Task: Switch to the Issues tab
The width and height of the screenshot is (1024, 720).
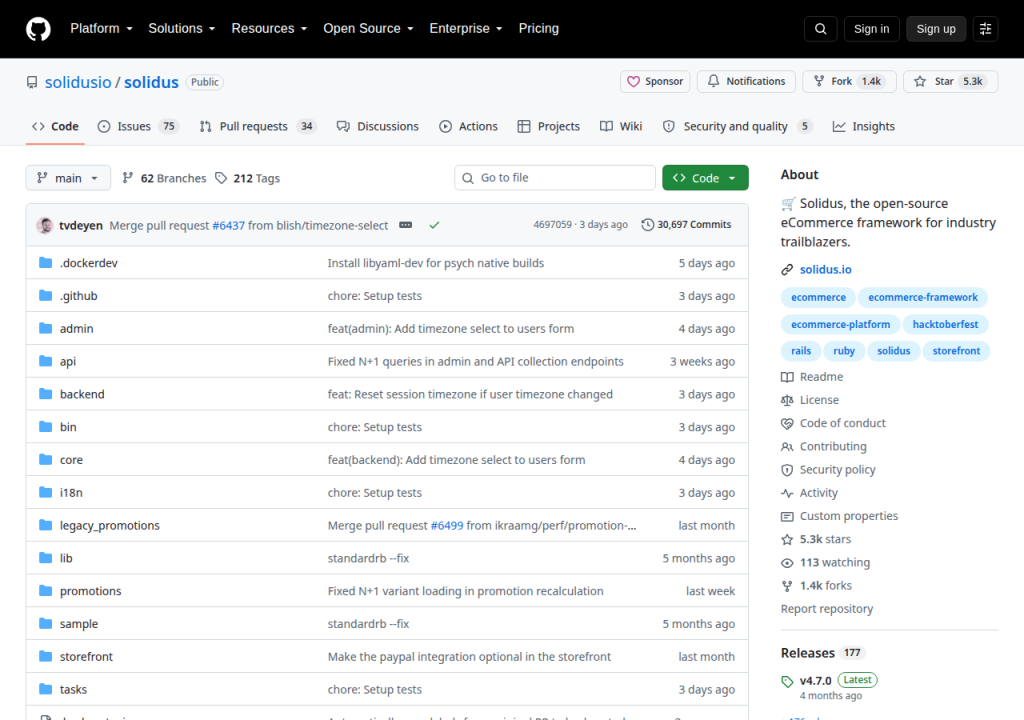Action: [138, 126]
